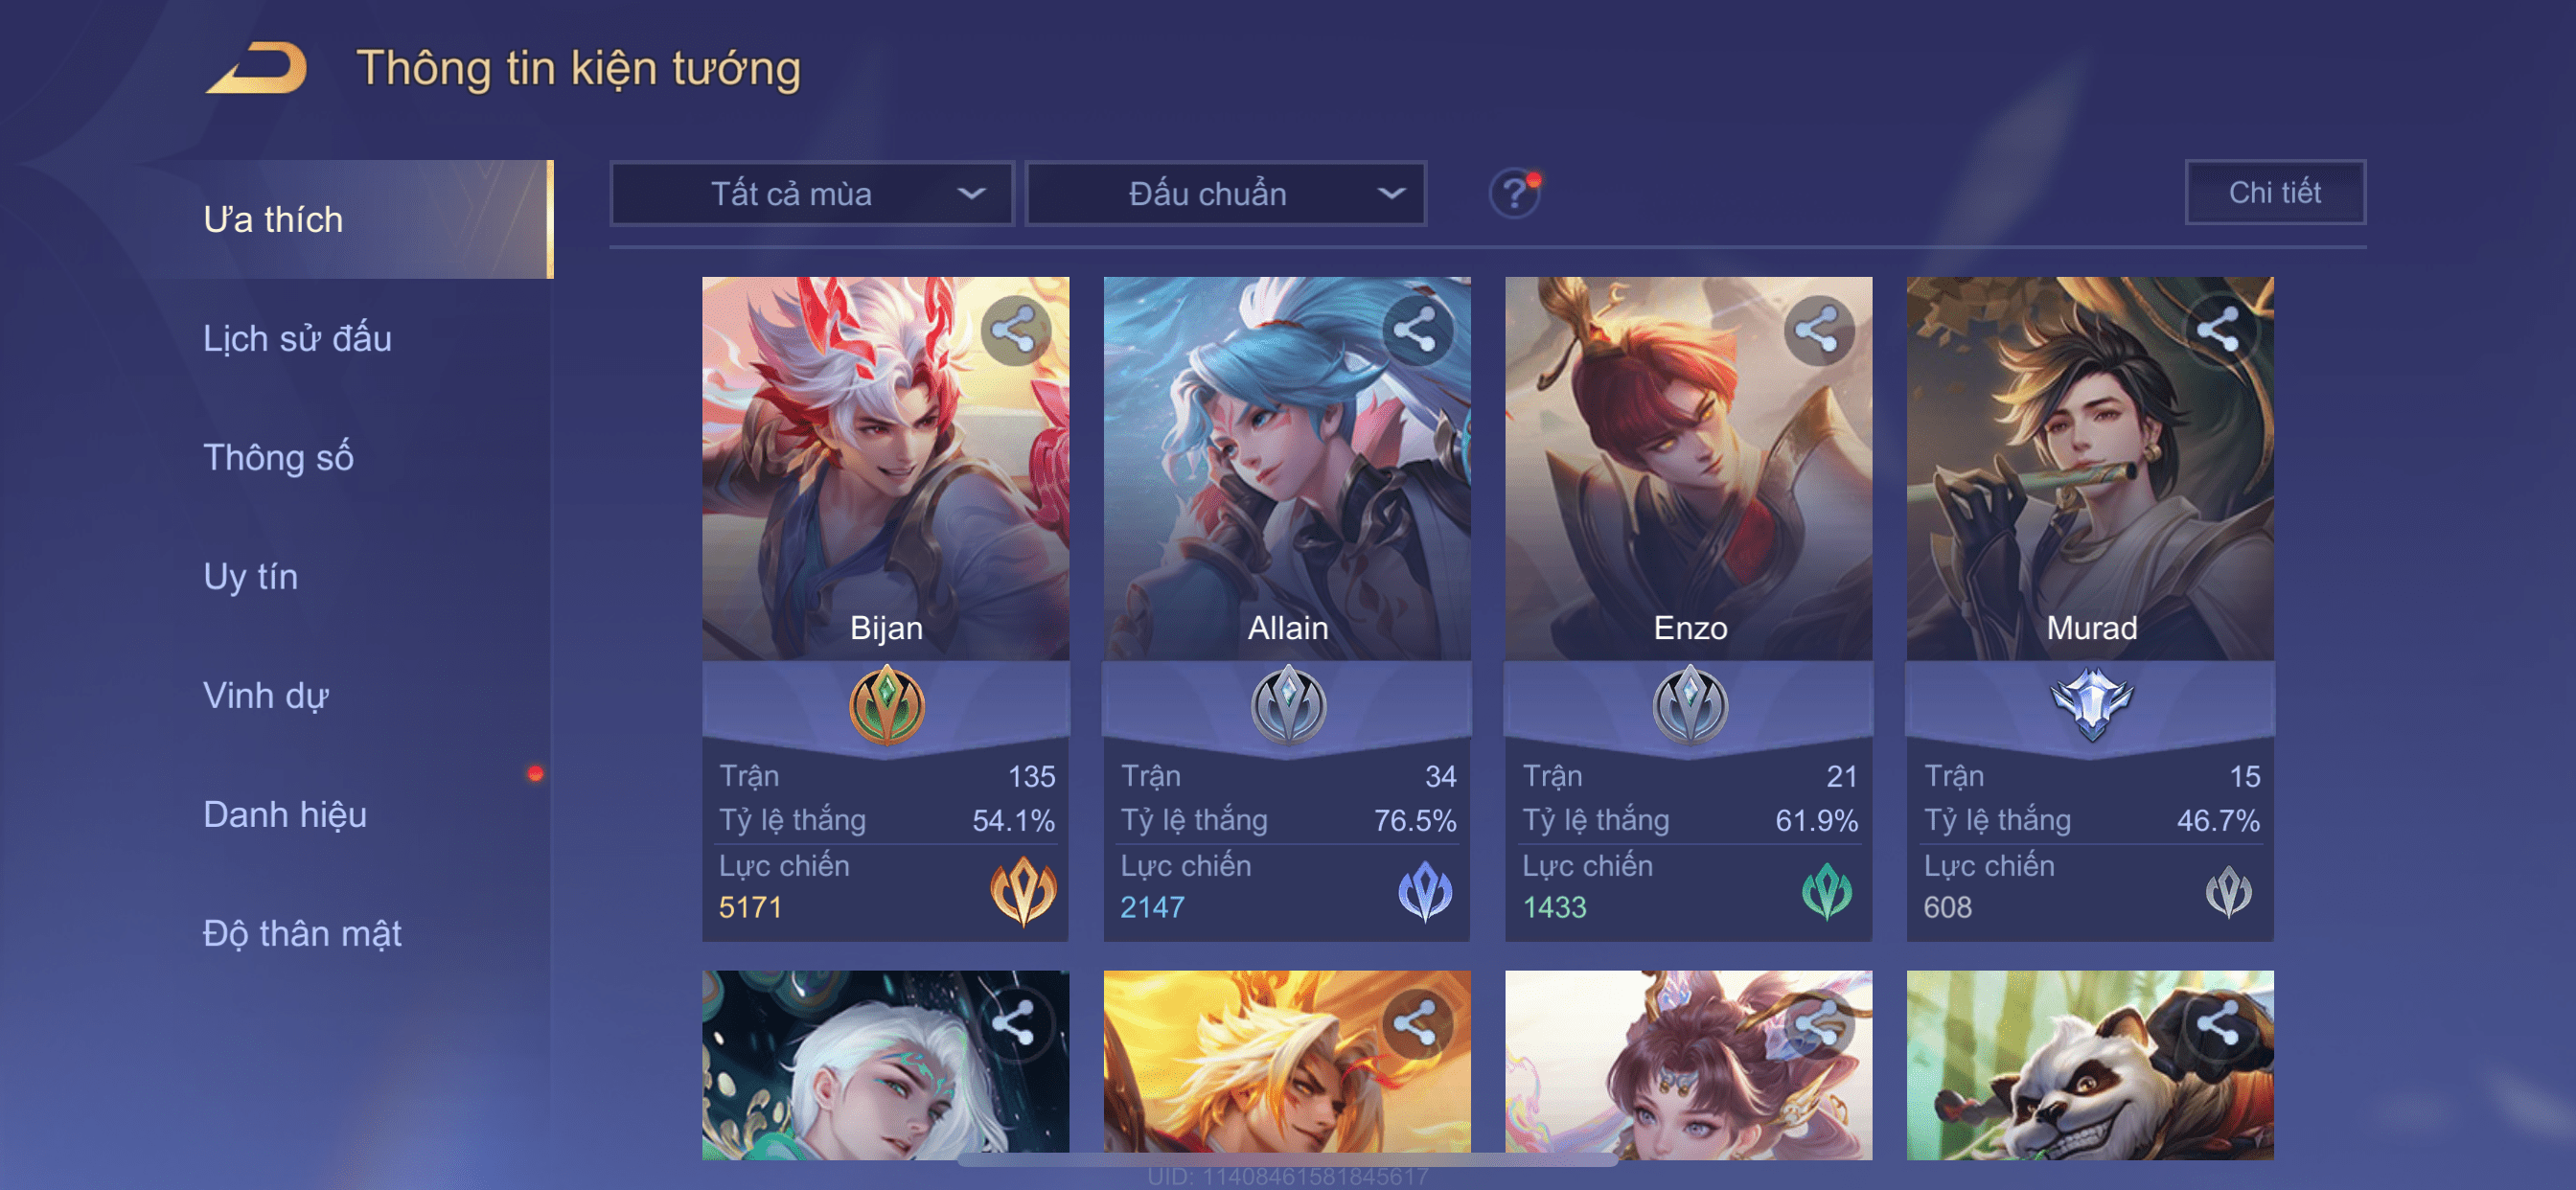Share the Murad hero card
Screen dimensions: 2576x1190
tap(2219, 330)
